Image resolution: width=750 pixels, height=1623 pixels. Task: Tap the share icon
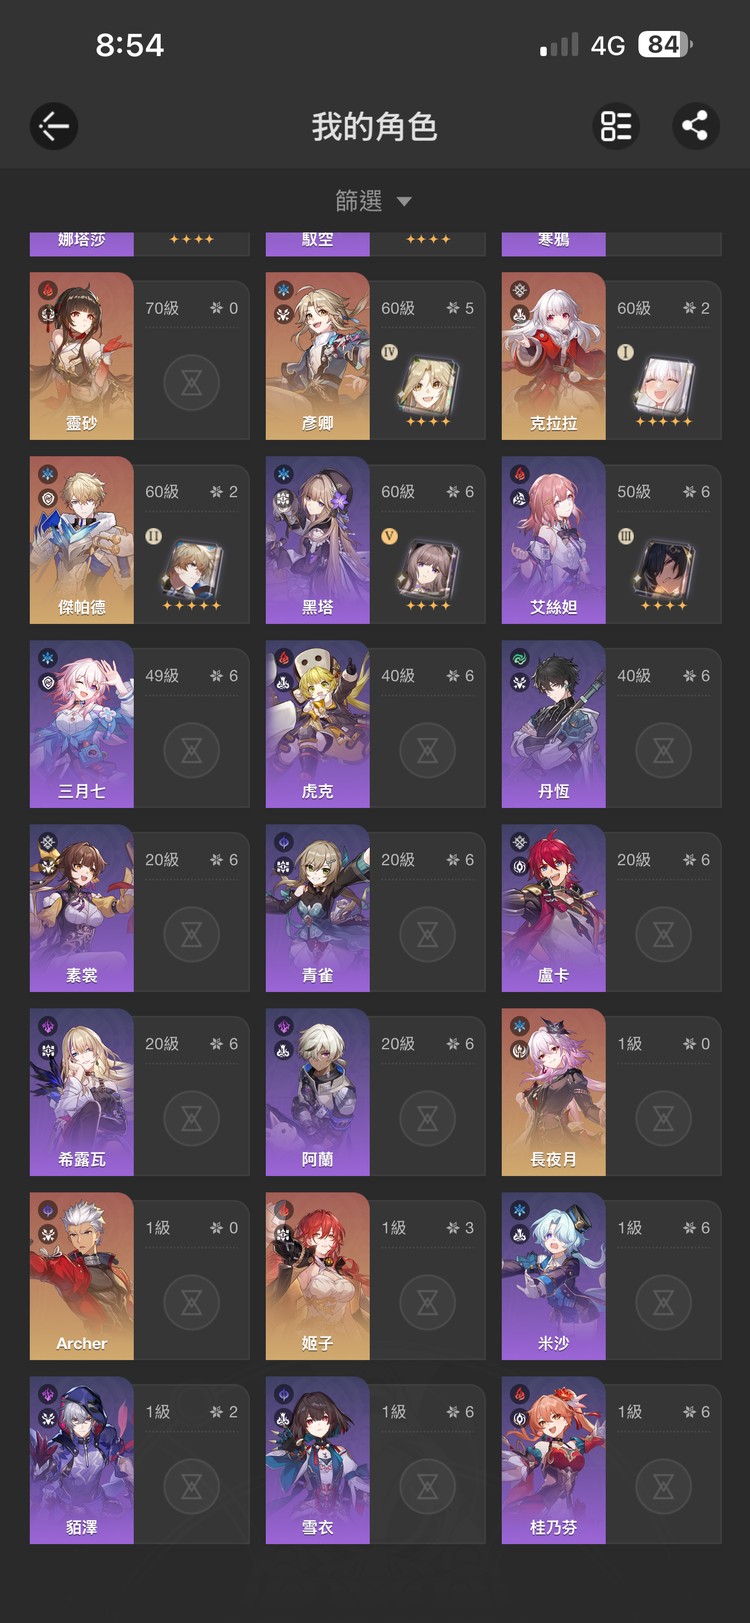coord(695,126)
